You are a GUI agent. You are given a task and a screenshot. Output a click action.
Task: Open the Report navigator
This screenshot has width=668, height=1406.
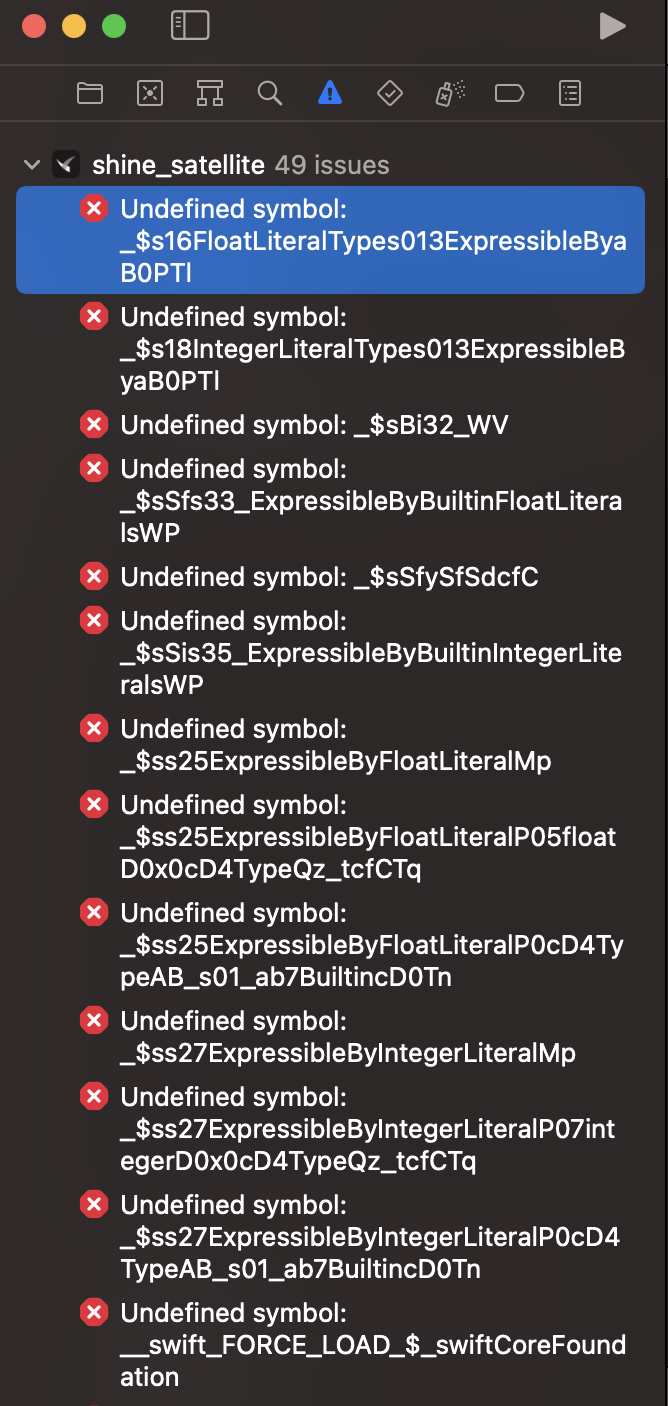[569, 94]
